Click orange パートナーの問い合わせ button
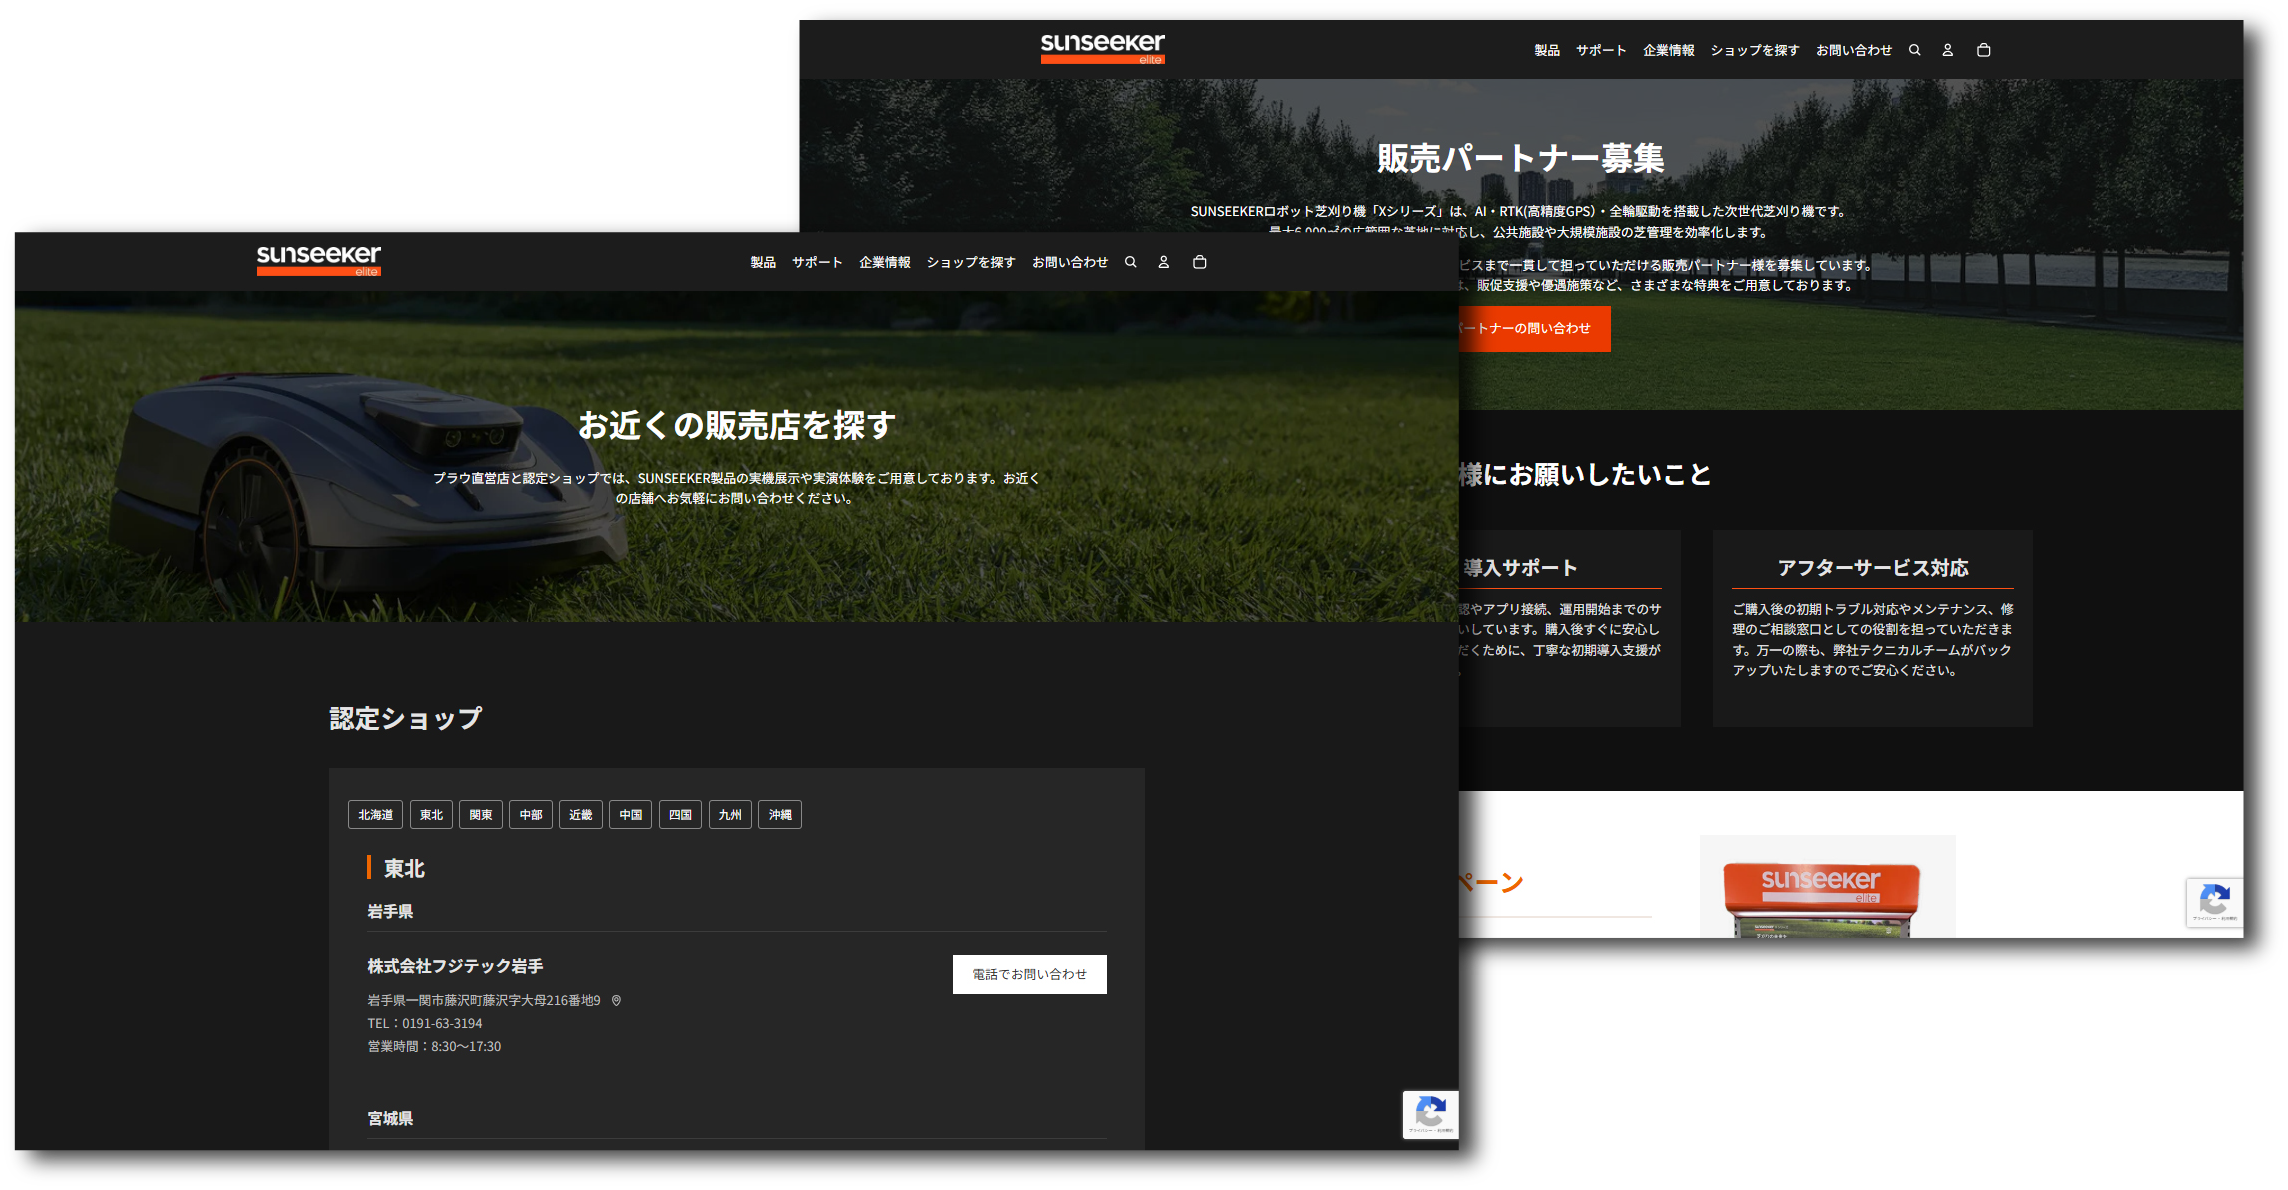The height and width of the screenshot is (1190, 2288). (1534, 328)
